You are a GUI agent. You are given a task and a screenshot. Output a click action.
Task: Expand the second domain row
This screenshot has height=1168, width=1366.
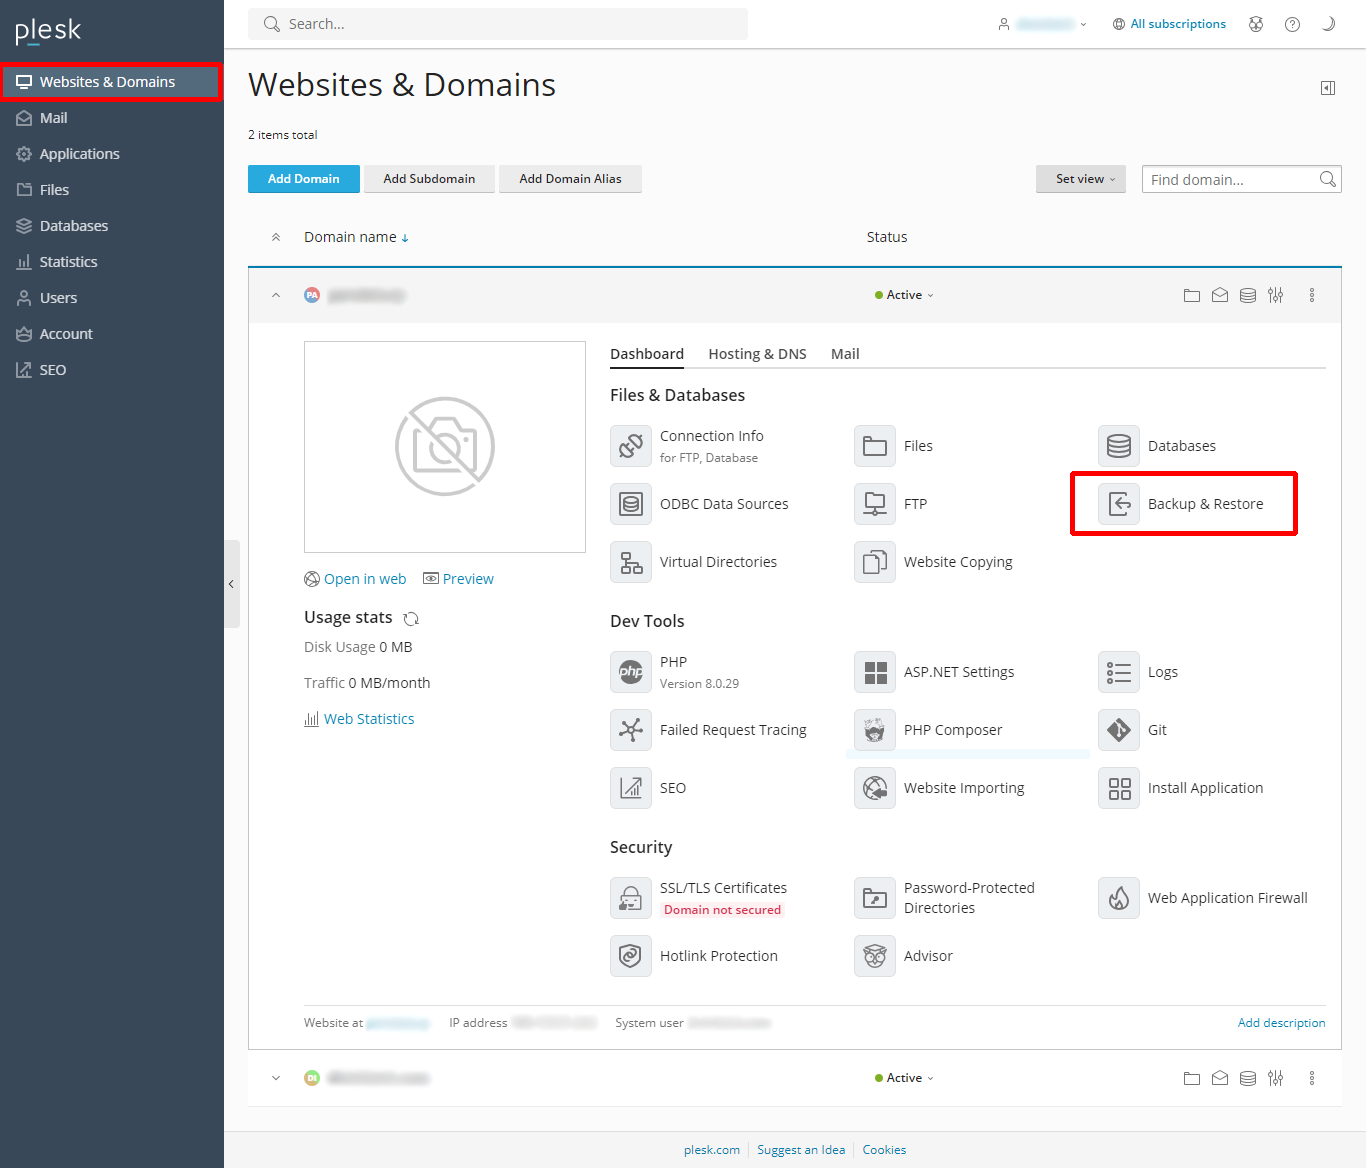pos(276,1078)
